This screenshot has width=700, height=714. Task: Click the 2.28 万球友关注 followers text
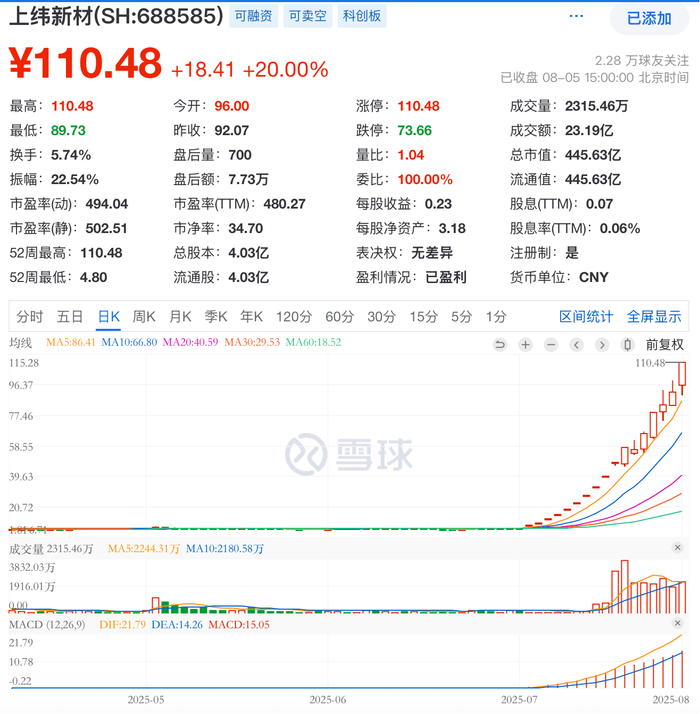pos(642,60)
